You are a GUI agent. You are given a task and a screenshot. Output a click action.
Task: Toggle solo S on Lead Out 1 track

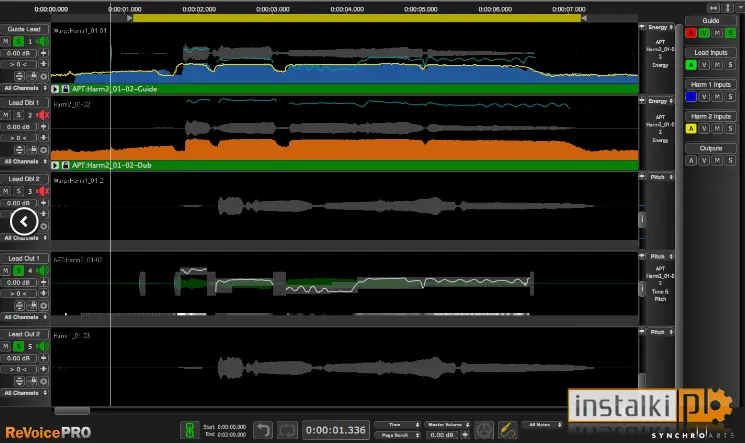coord(18,270)
